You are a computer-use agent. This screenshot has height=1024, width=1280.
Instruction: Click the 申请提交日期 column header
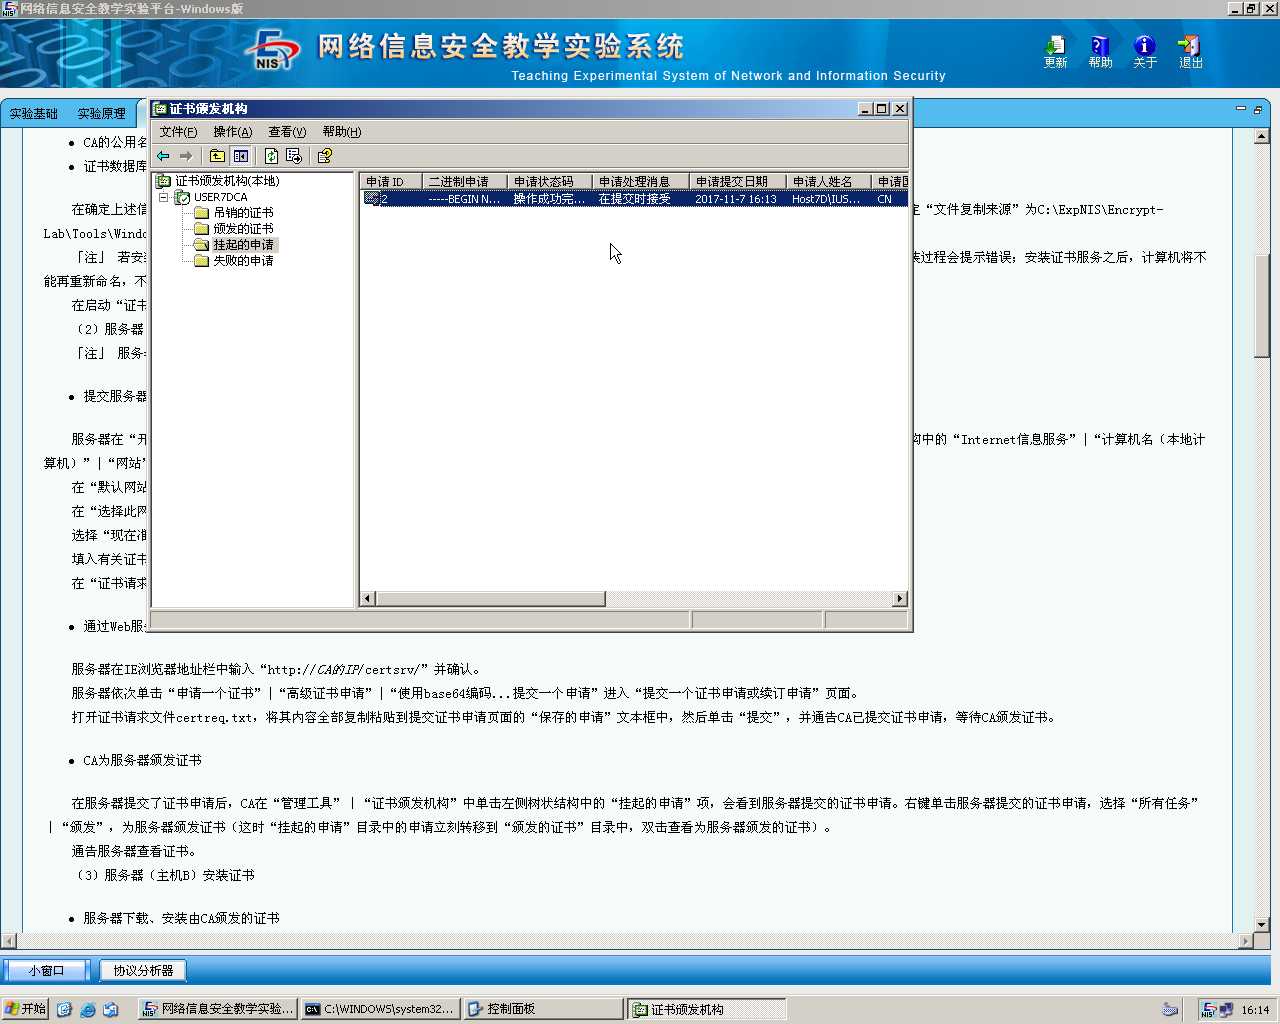coord(738,181)
